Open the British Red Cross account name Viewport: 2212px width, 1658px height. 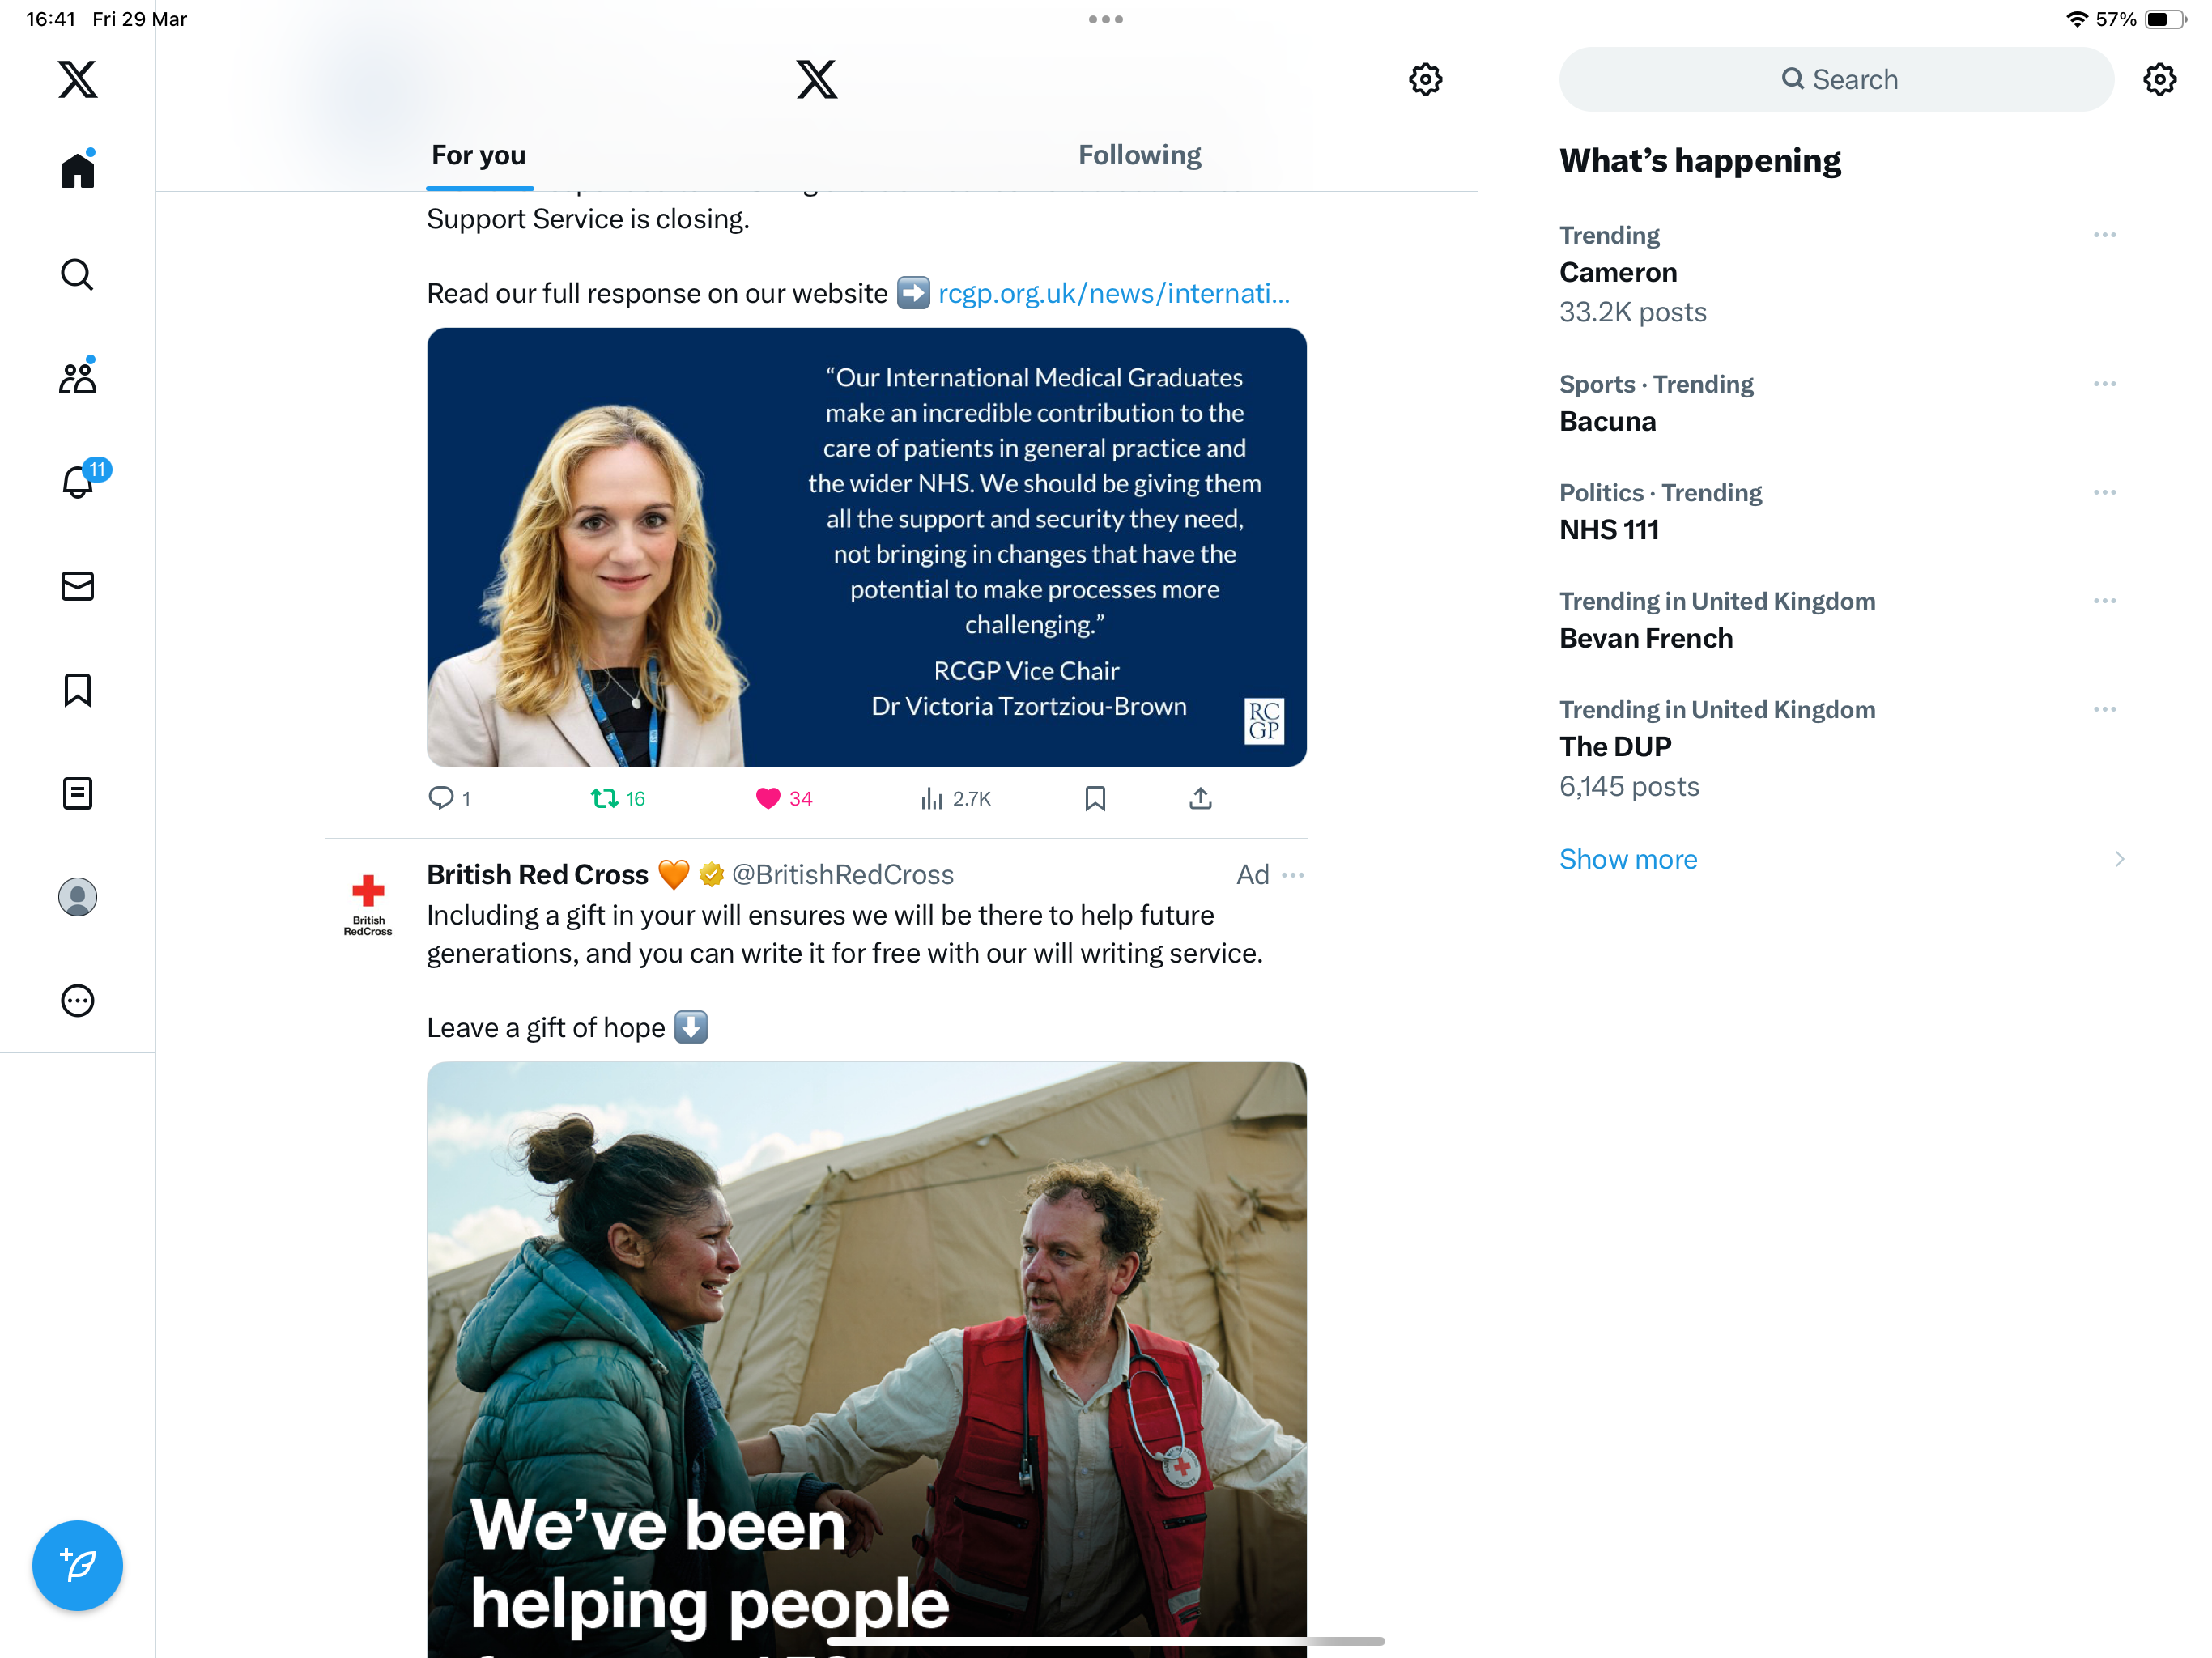click(537, 874)
